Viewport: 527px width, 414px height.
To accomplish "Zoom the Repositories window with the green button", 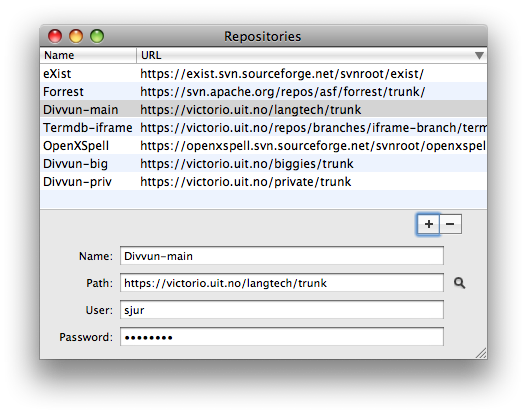I will 97,36.
